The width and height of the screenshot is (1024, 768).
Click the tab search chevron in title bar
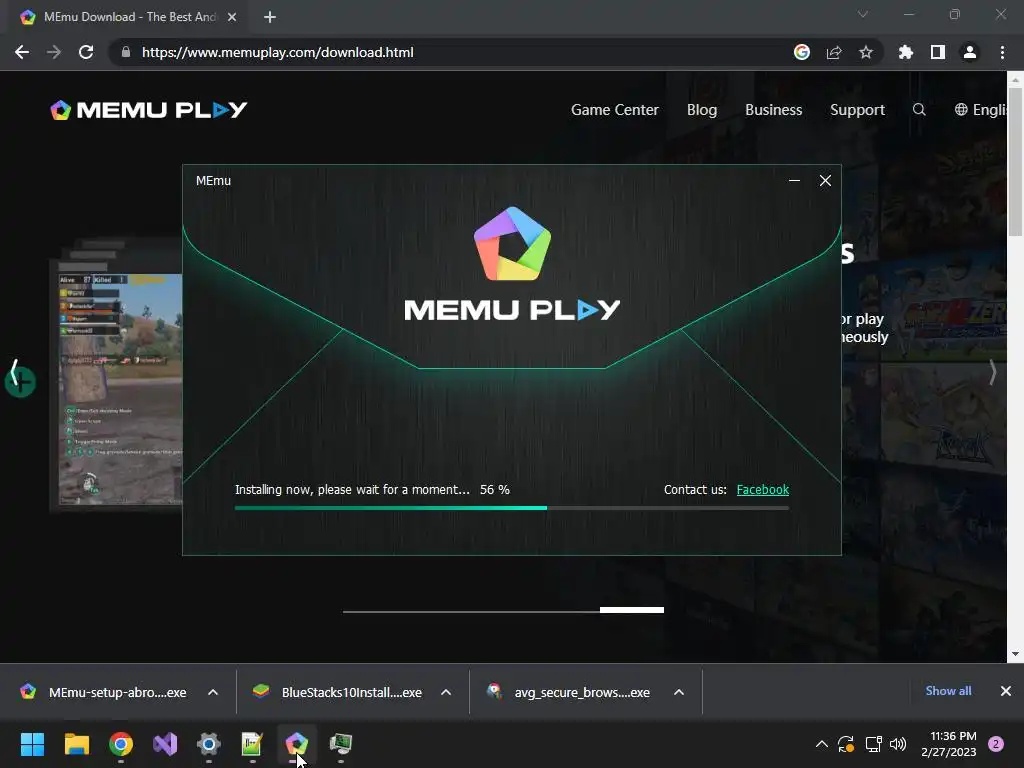coord(863,14)
